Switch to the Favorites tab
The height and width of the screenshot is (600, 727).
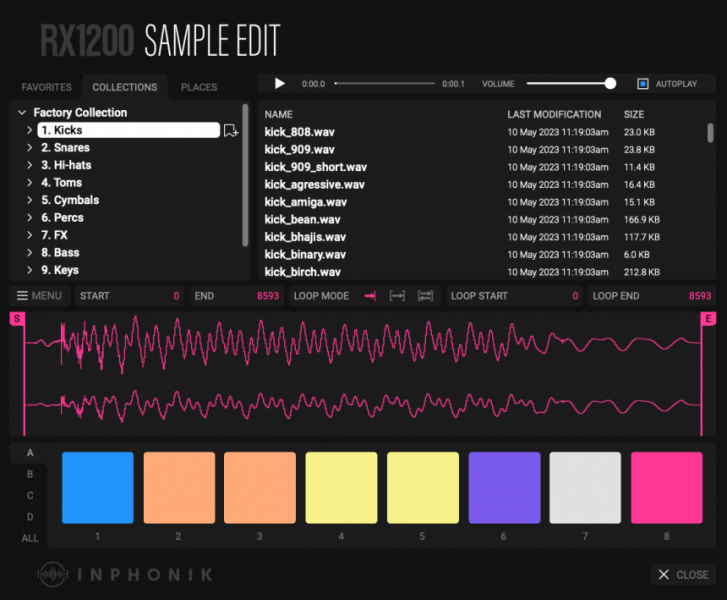tap(46, 87)
